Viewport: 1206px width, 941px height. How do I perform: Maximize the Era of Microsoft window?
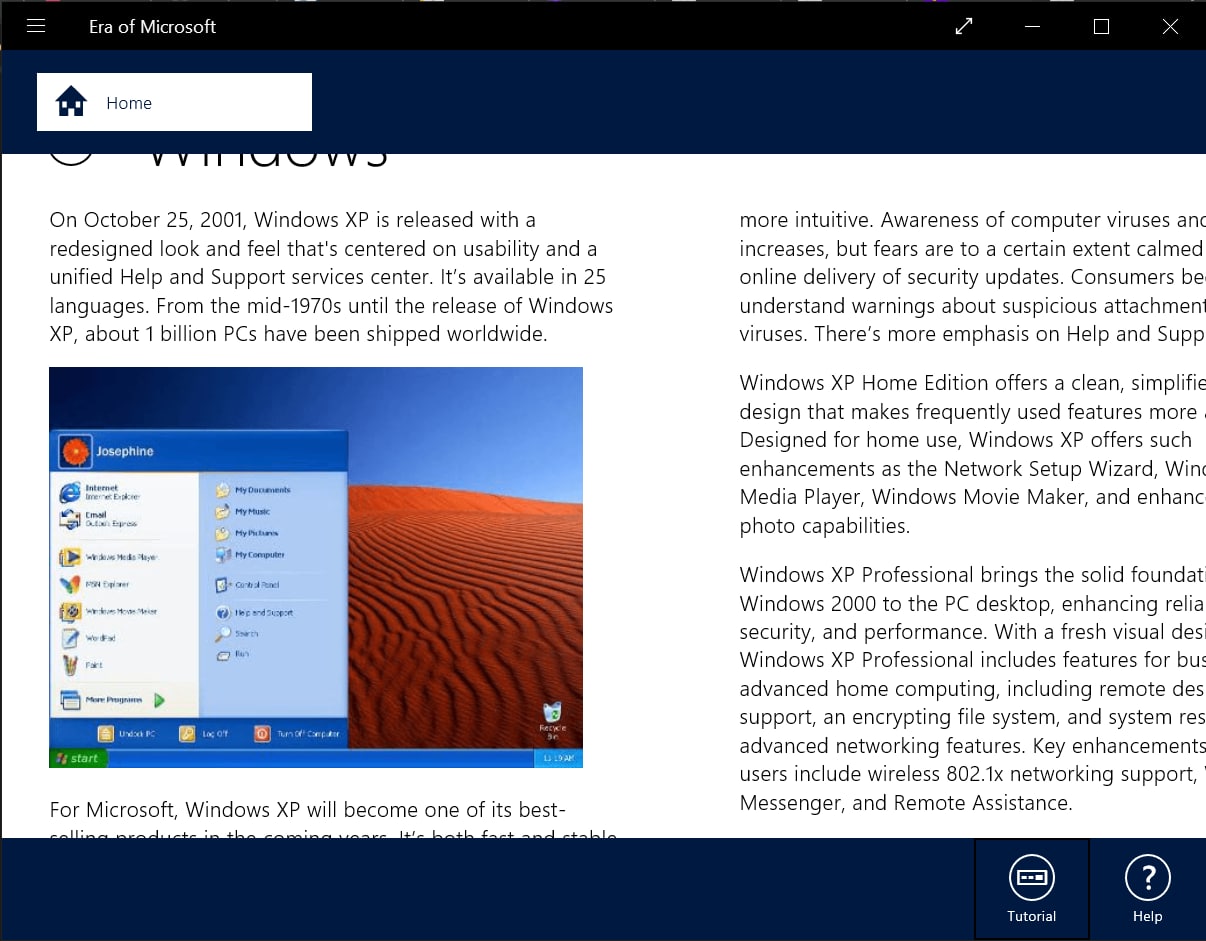point(1101,27)
